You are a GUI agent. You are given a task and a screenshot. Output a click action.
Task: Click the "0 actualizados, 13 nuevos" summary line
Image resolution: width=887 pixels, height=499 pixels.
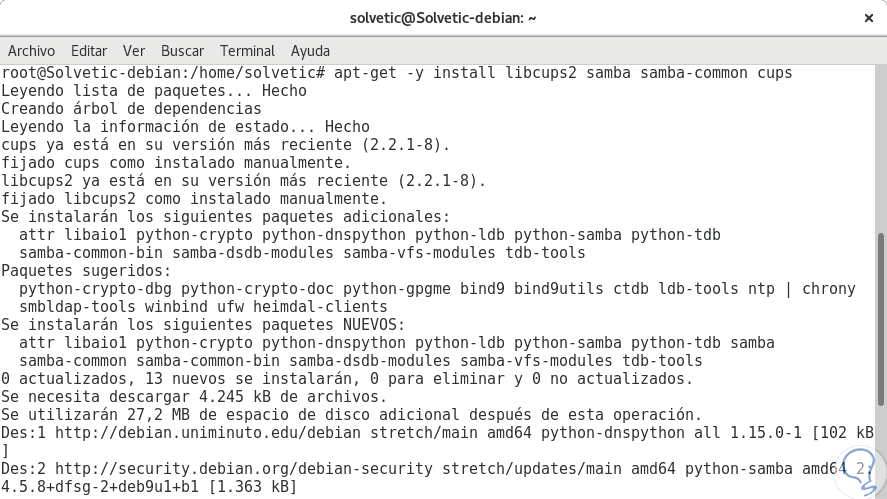(346, 379)
